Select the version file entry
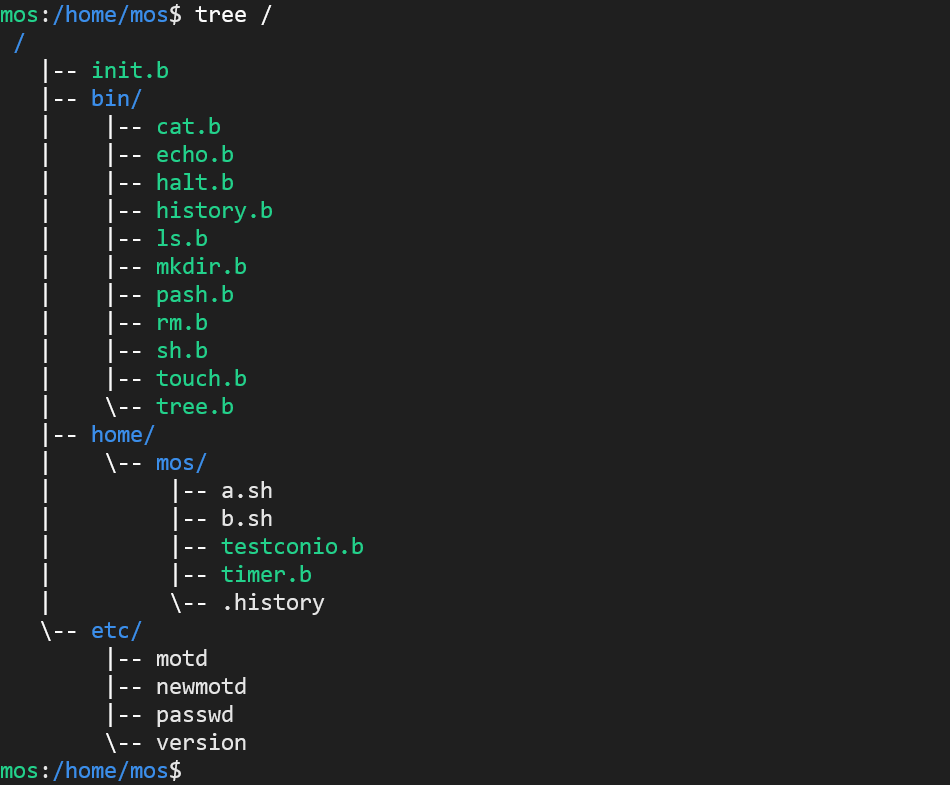Screen dimensions: 950x785 click(x=201, y=742)
